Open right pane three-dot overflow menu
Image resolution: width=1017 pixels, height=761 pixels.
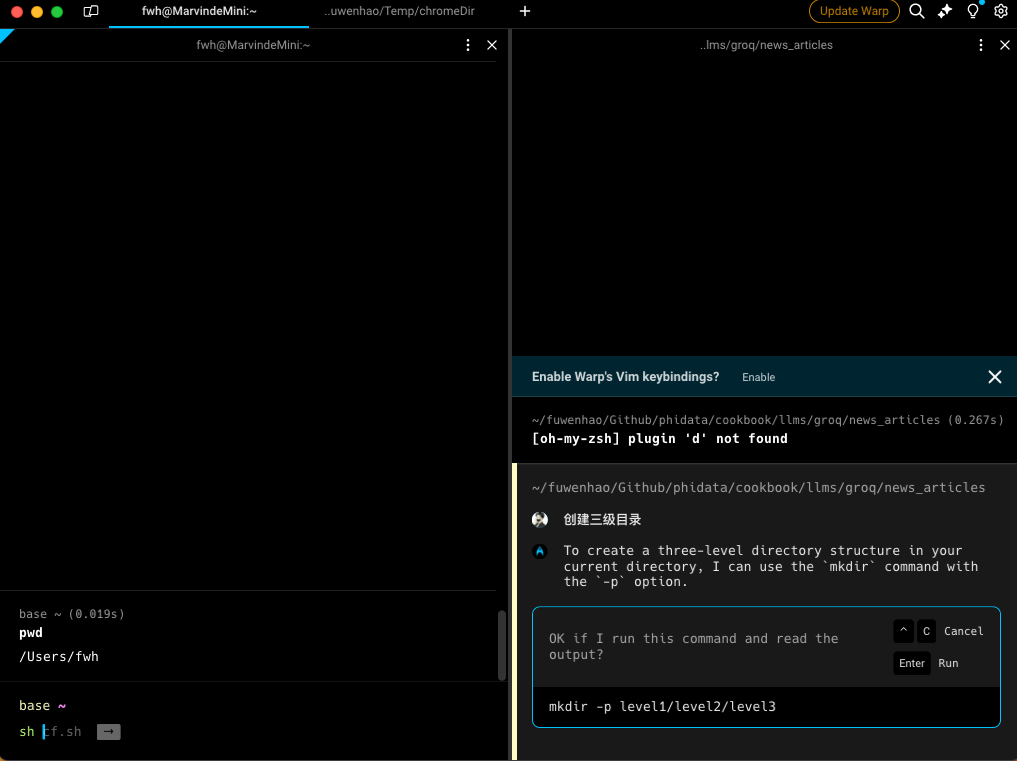coord(982,45)
